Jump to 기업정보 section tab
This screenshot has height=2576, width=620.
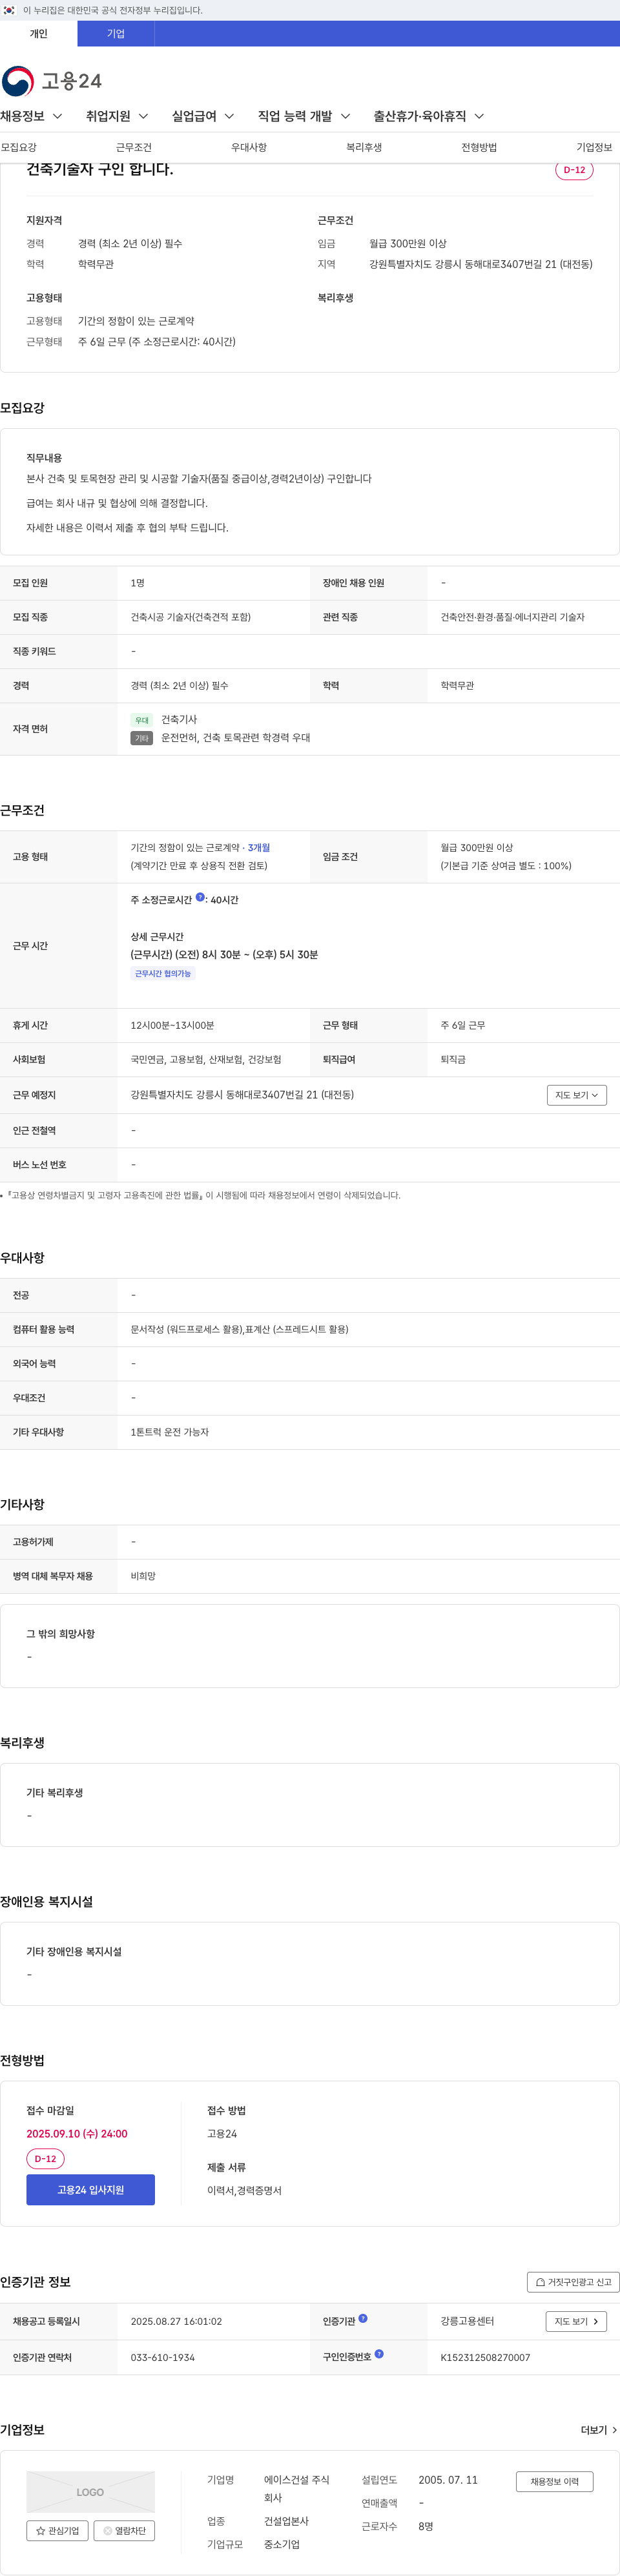[x=594, y=147]
